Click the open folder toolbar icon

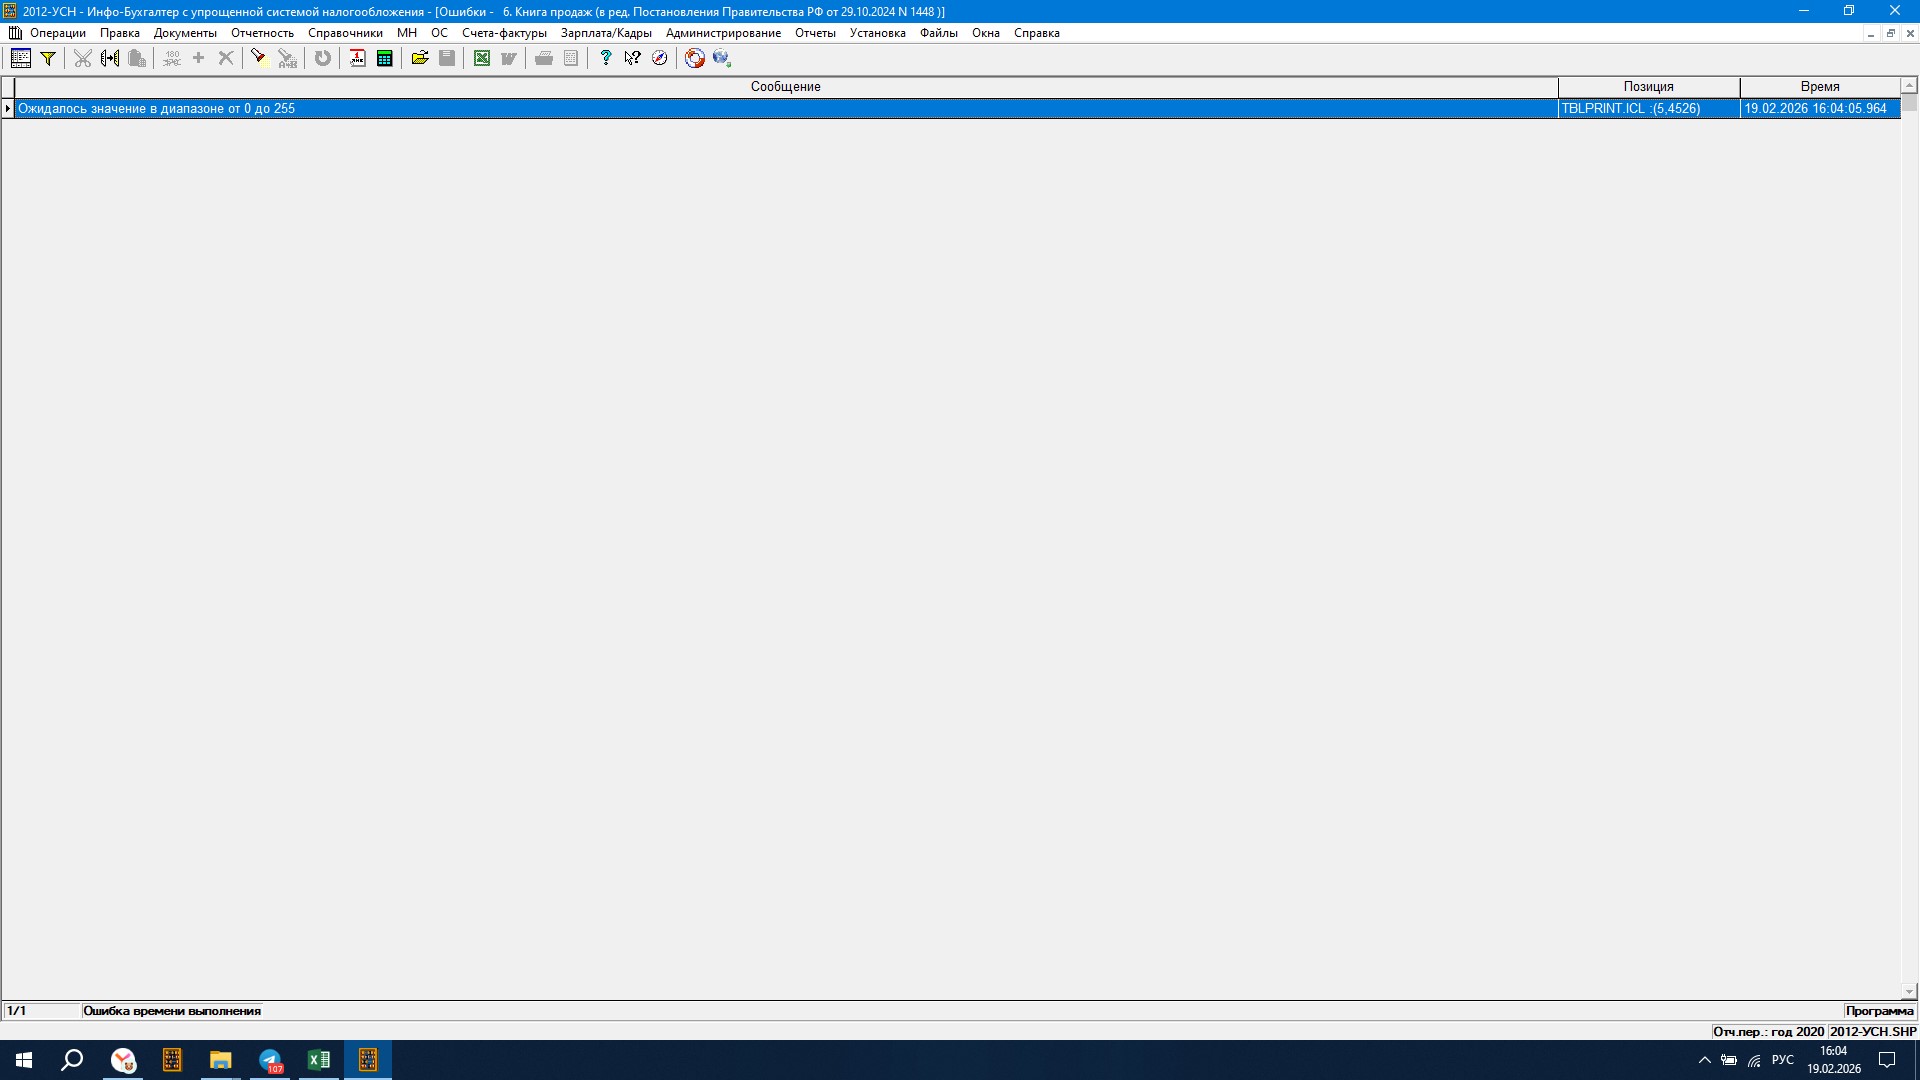(x=420, y=58)
